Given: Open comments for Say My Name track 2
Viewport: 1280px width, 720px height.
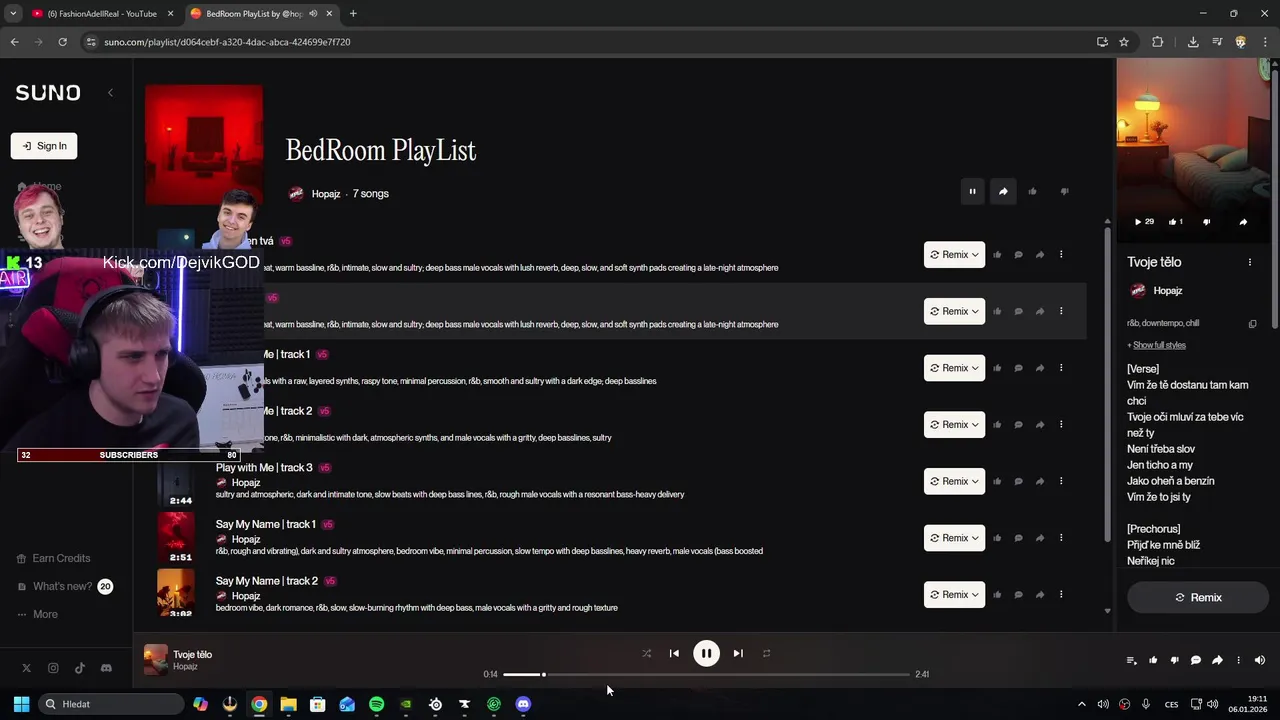Looking at the screenshot, I should point(1018,595).
